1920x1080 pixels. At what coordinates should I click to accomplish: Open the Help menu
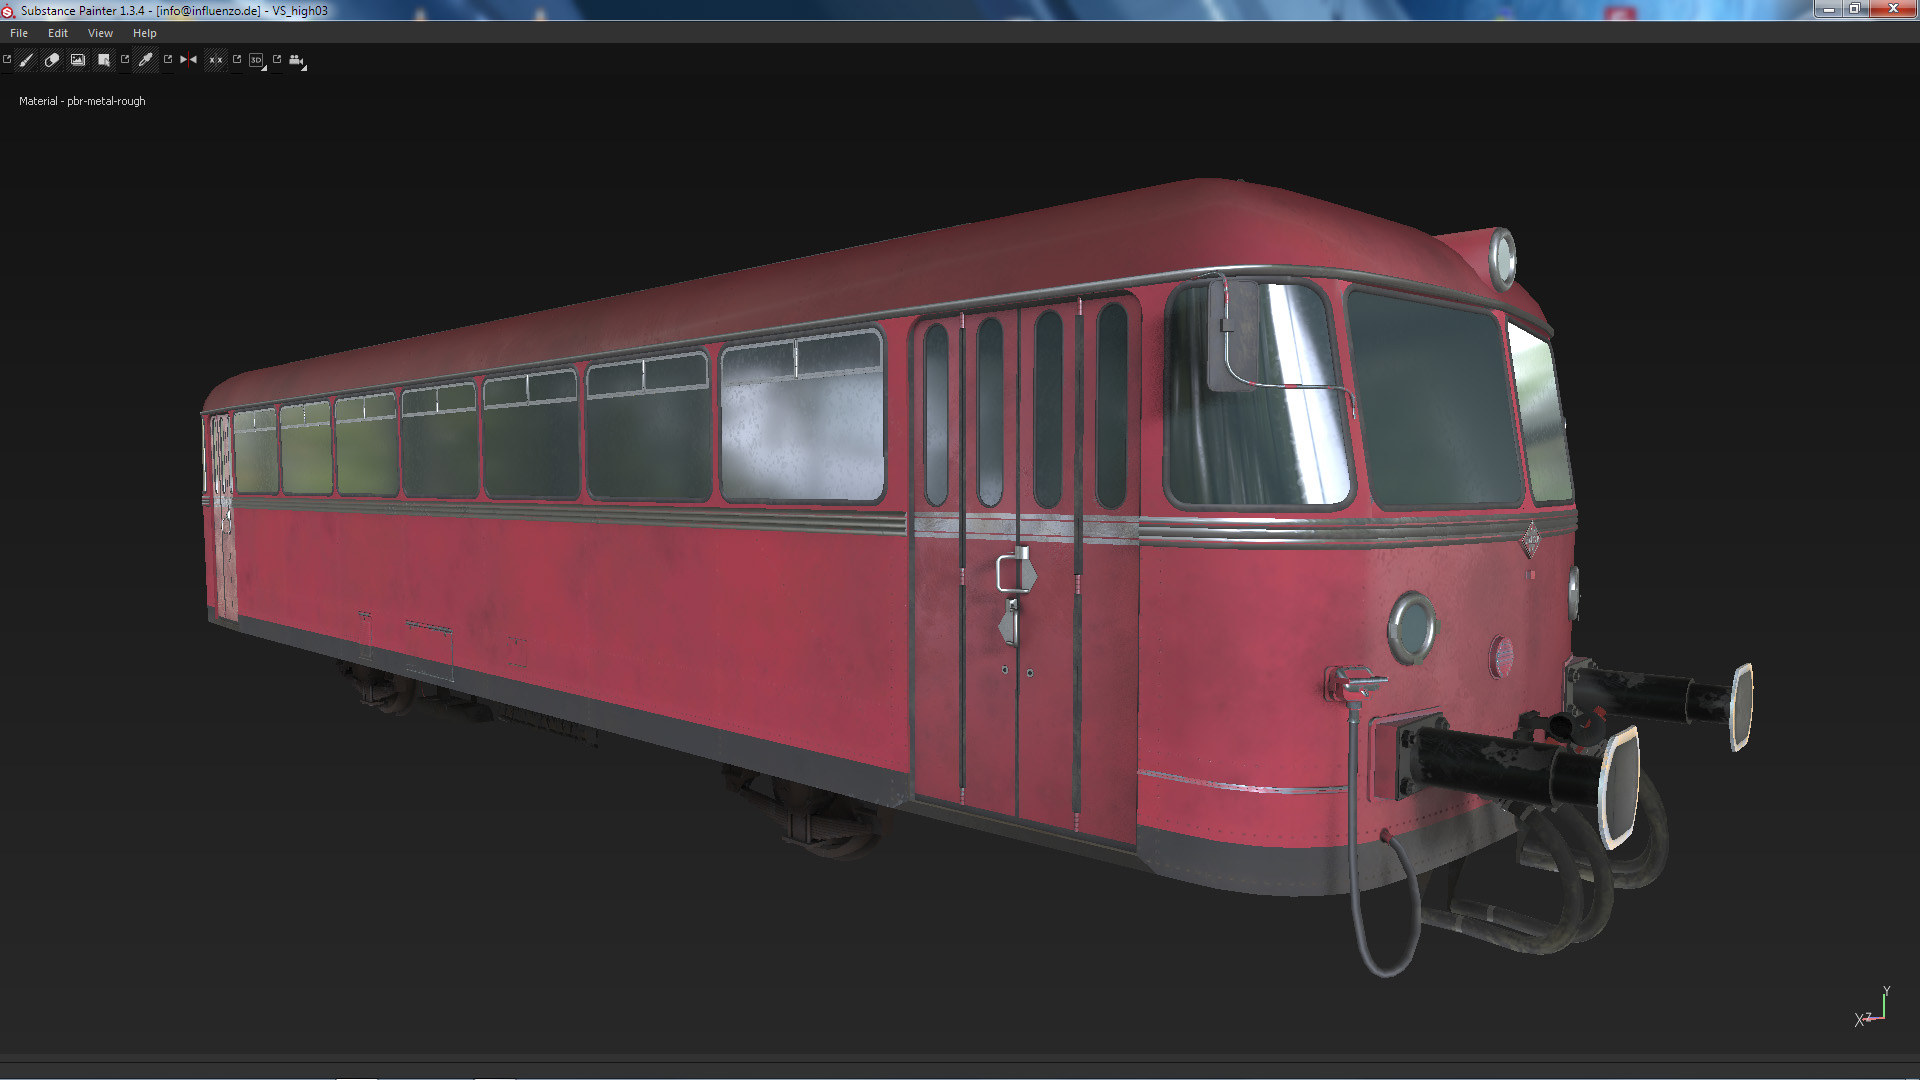tap(145, 33)
